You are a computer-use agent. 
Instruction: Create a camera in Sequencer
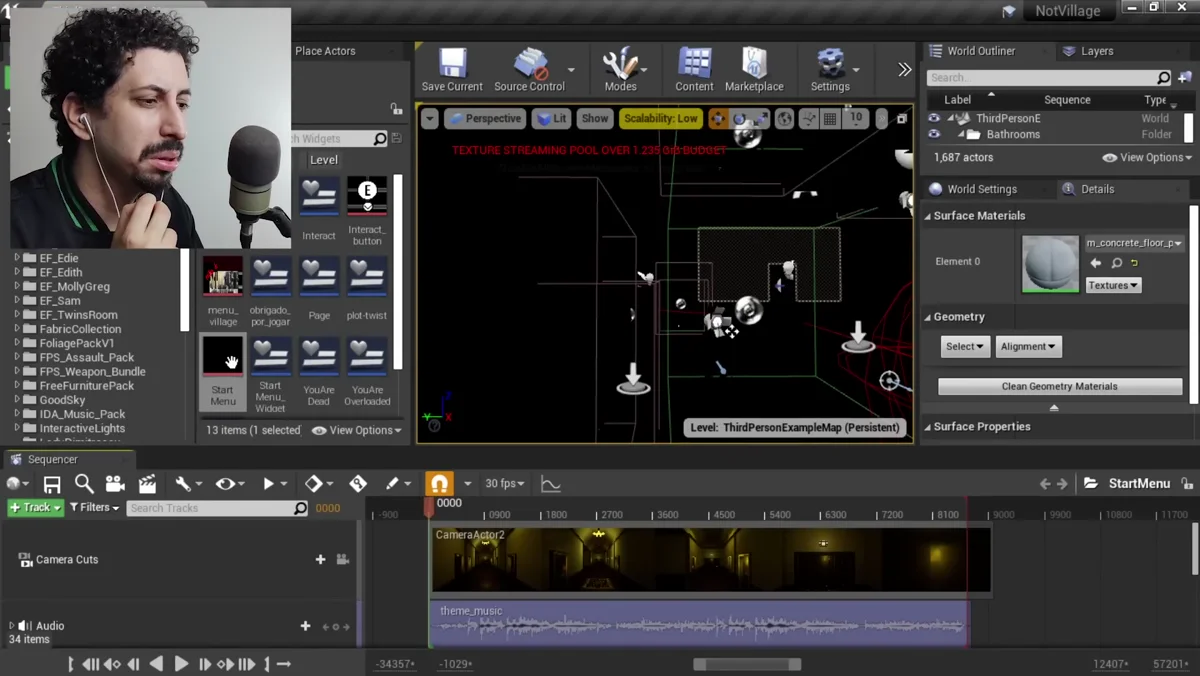(x=115, y=484)
